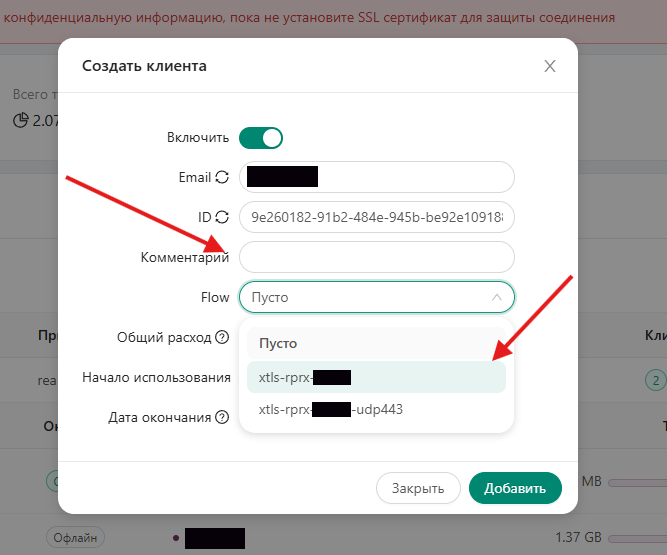Choose the xtls-rprx udp443 flow option
This screenshot has height=555, width=667.
[x=376, y=409]
